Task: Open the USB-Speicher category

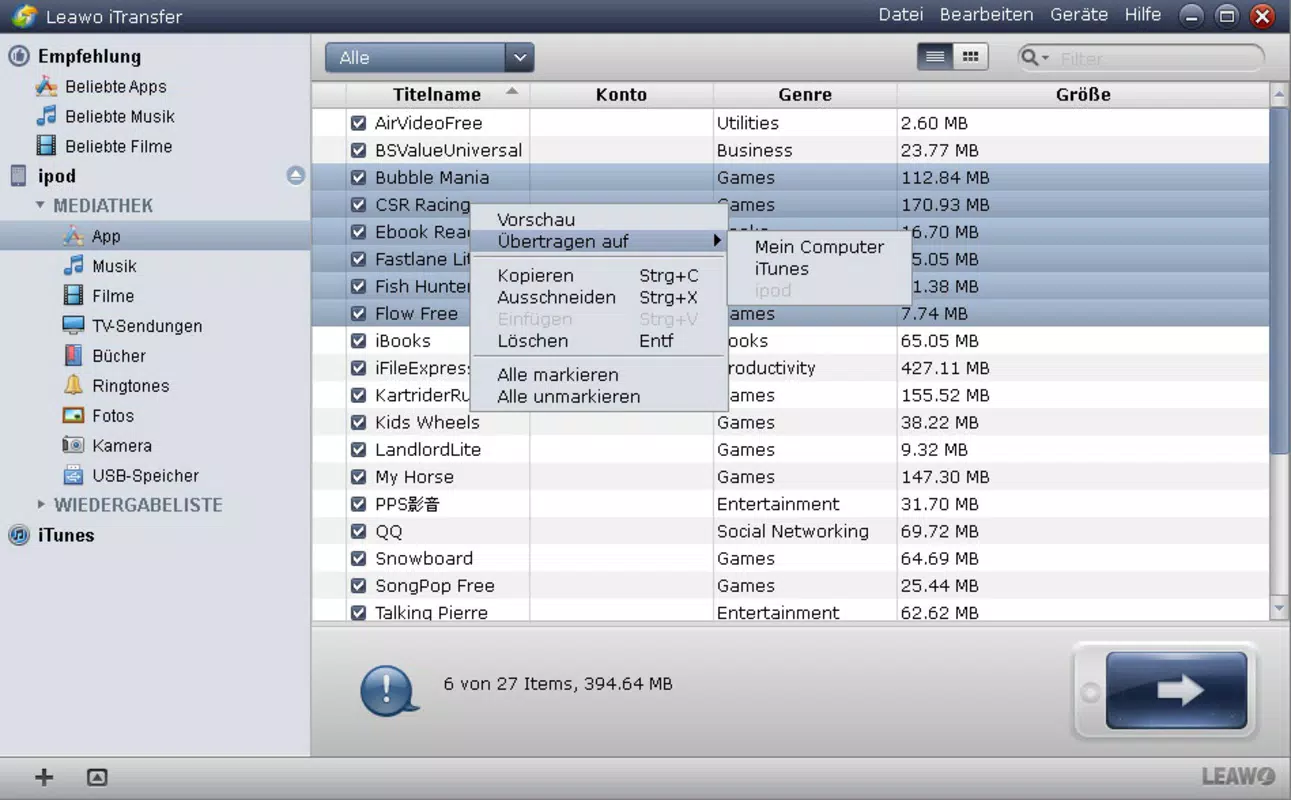Action: pos(145,476)
